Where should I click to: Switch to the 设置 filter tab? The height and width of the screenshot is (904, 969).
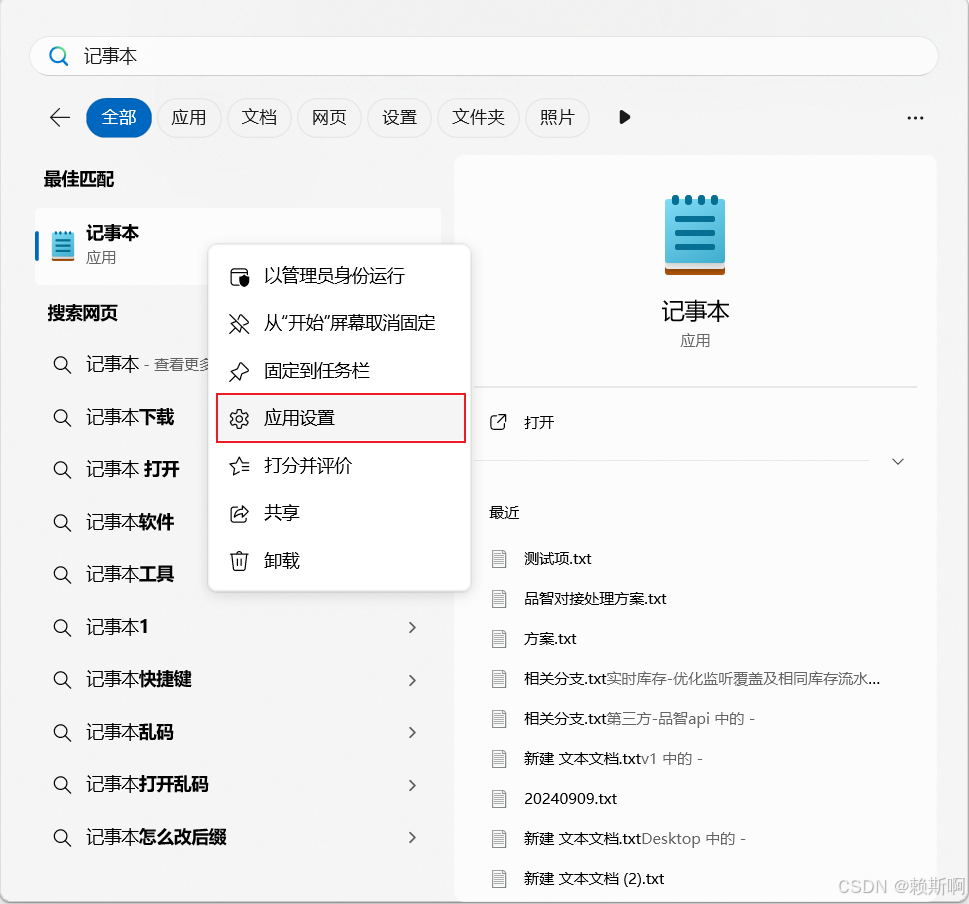tap(399, 117)
